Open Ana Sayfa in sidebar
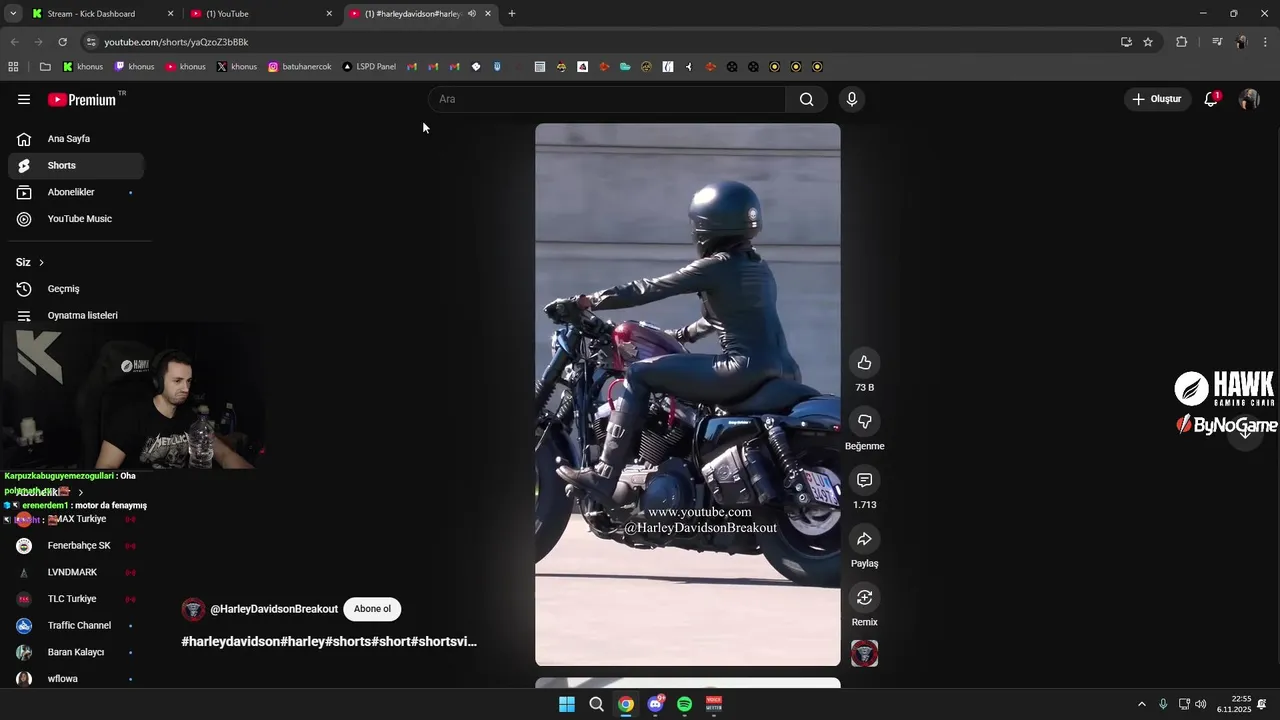The height and width of the screenshot is (720, 1280). coord(76,139)
